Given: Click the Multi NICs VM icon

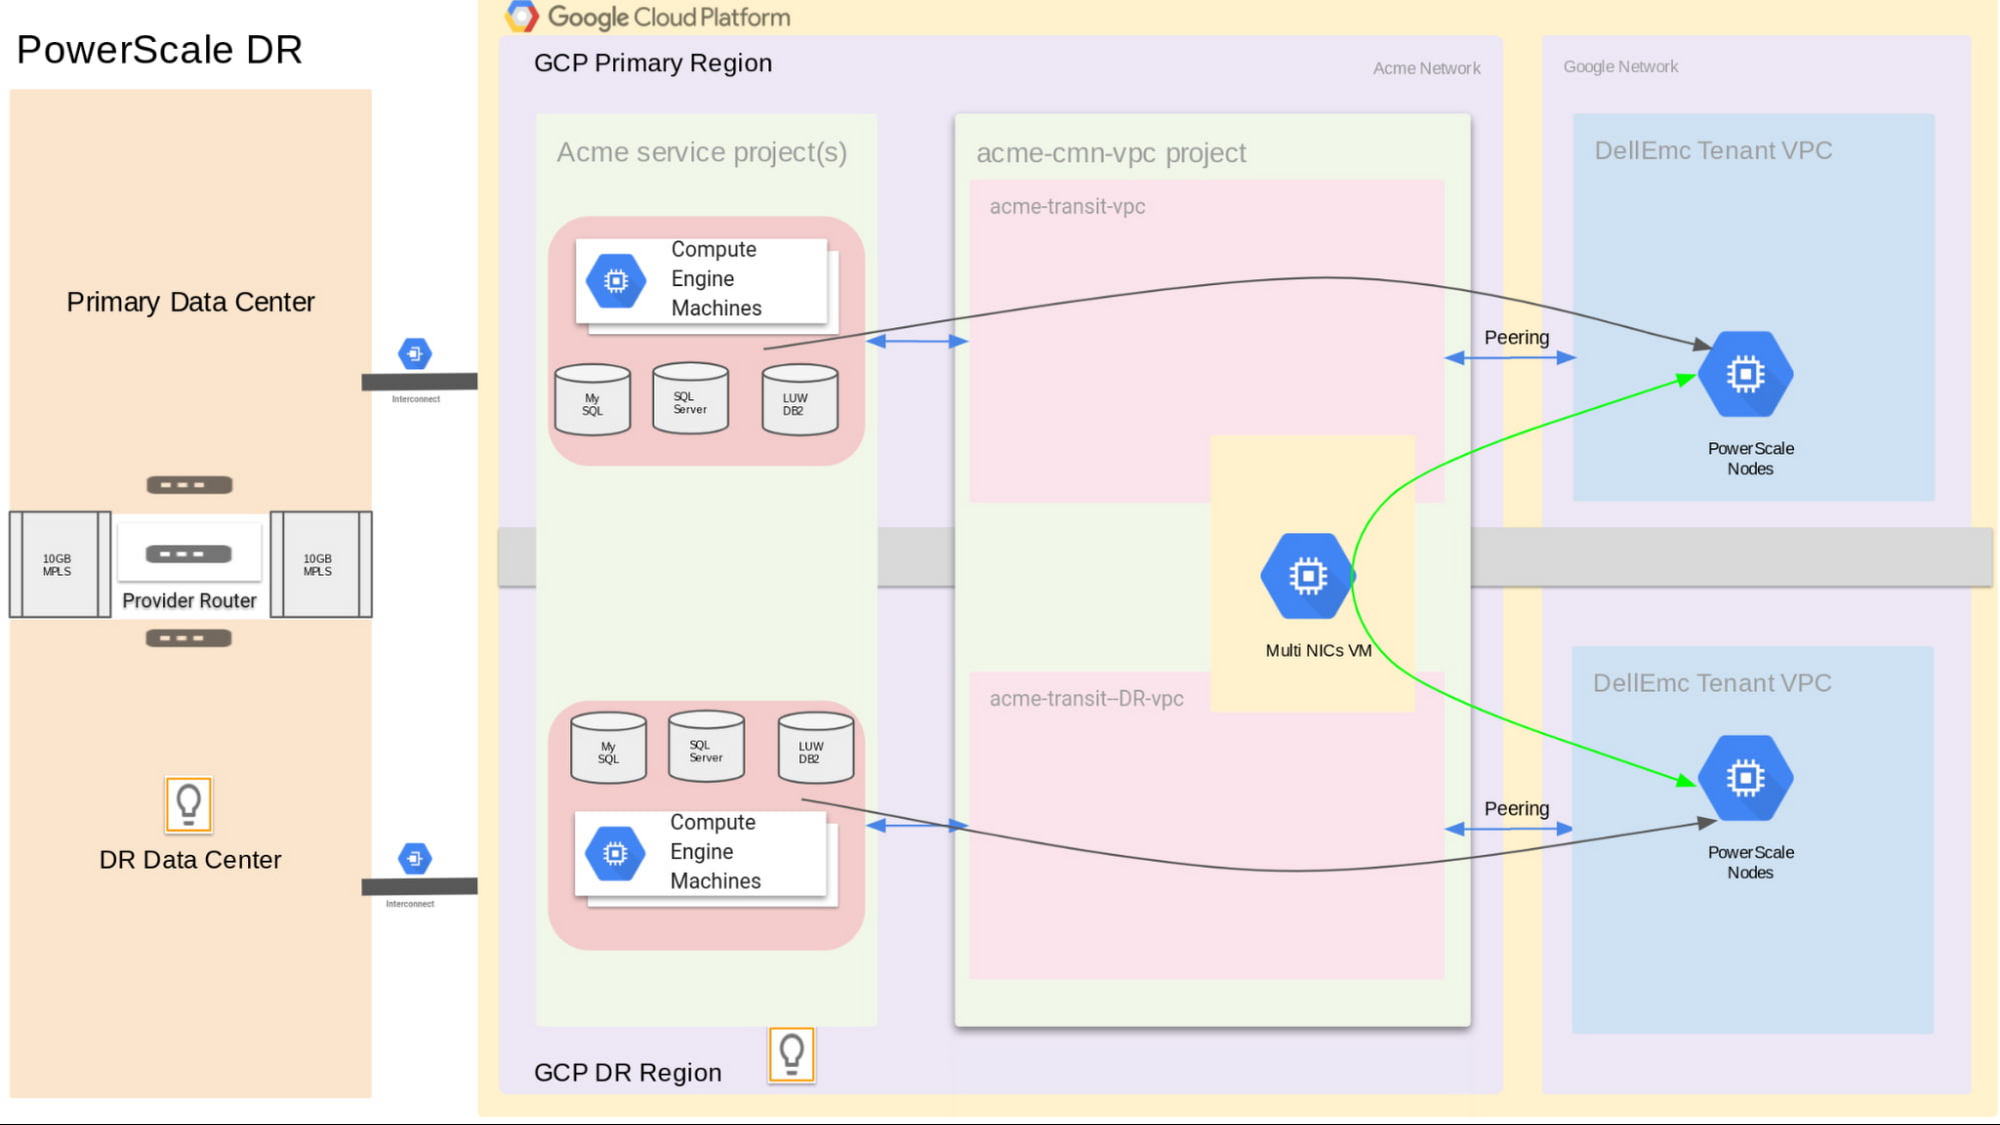Looking at the screenshot, I should (1308, 576).
